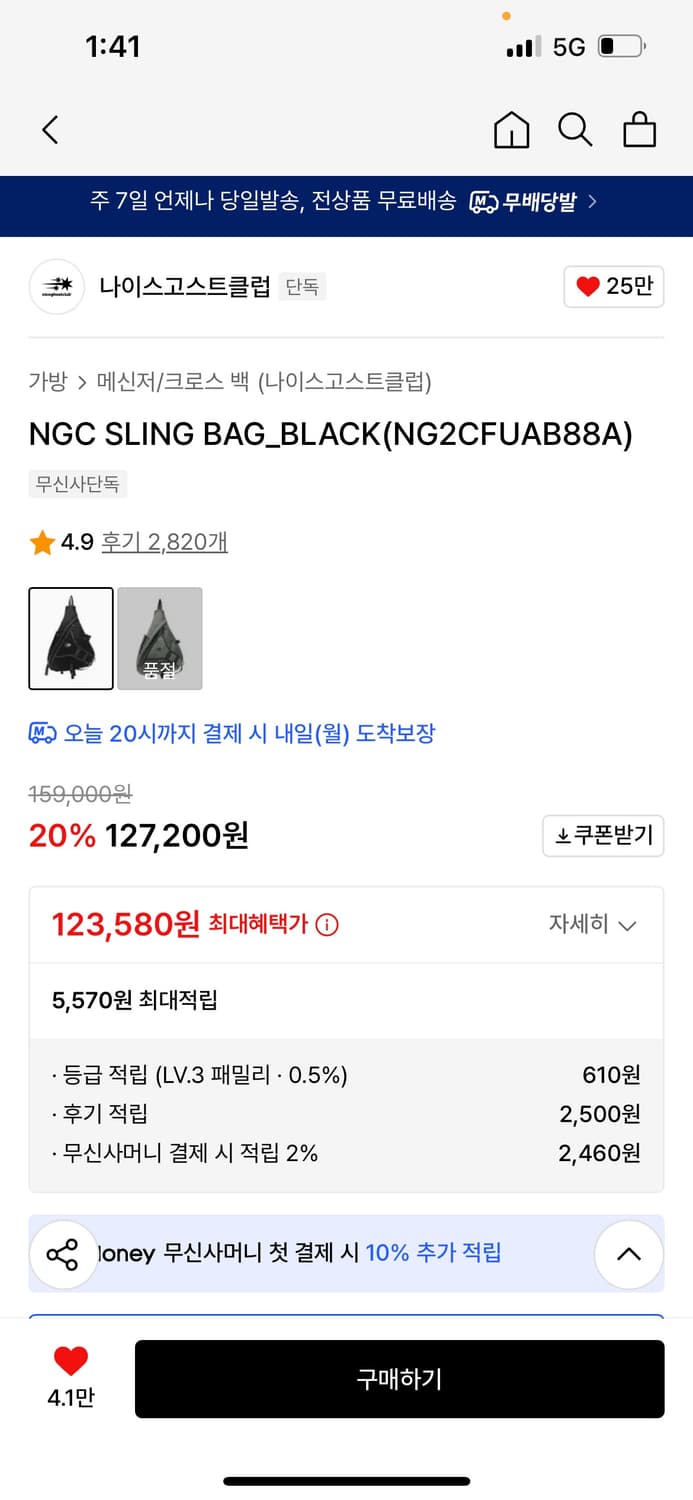
Task: Open the 나이스고스트클럽 brand logo
Action: coord(57,287)
